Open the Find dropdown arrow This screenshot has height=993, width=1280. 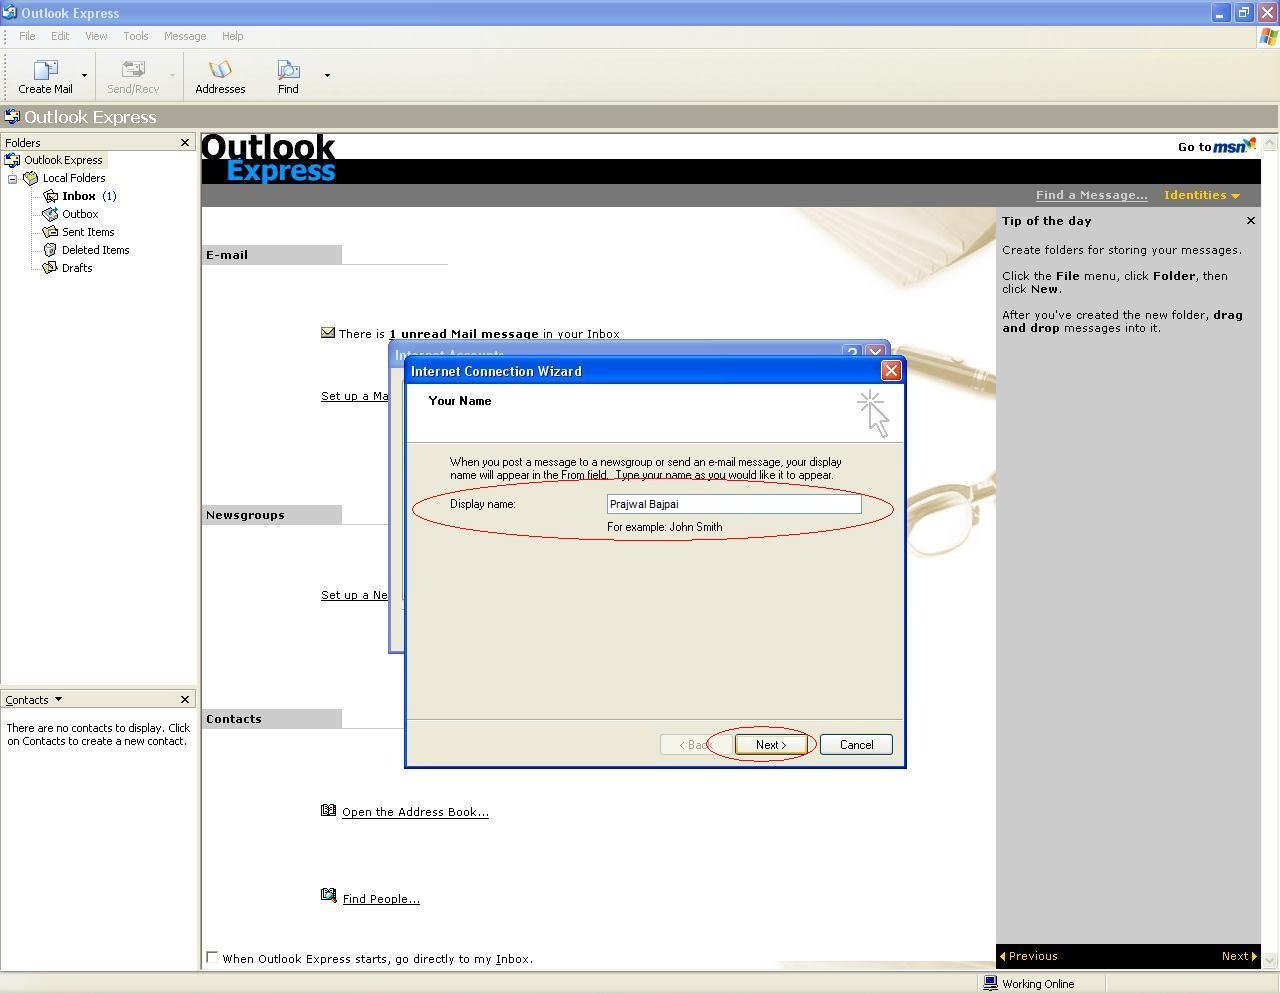click(x=327, y=75)
